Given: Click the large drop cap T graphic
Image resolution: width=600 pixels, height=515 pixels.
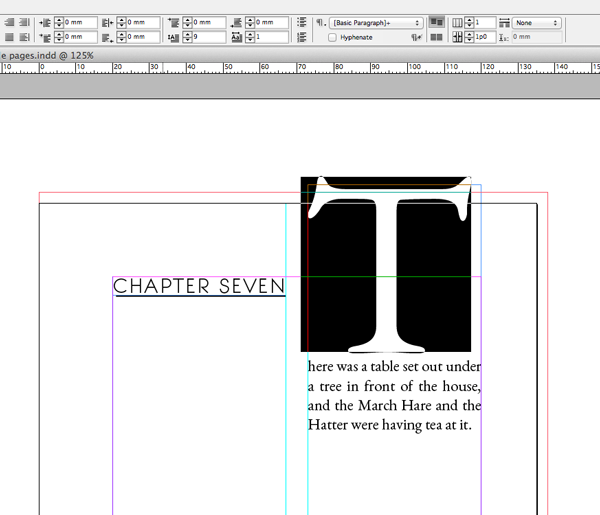Looking at the screenshot, I should point(386,264).
